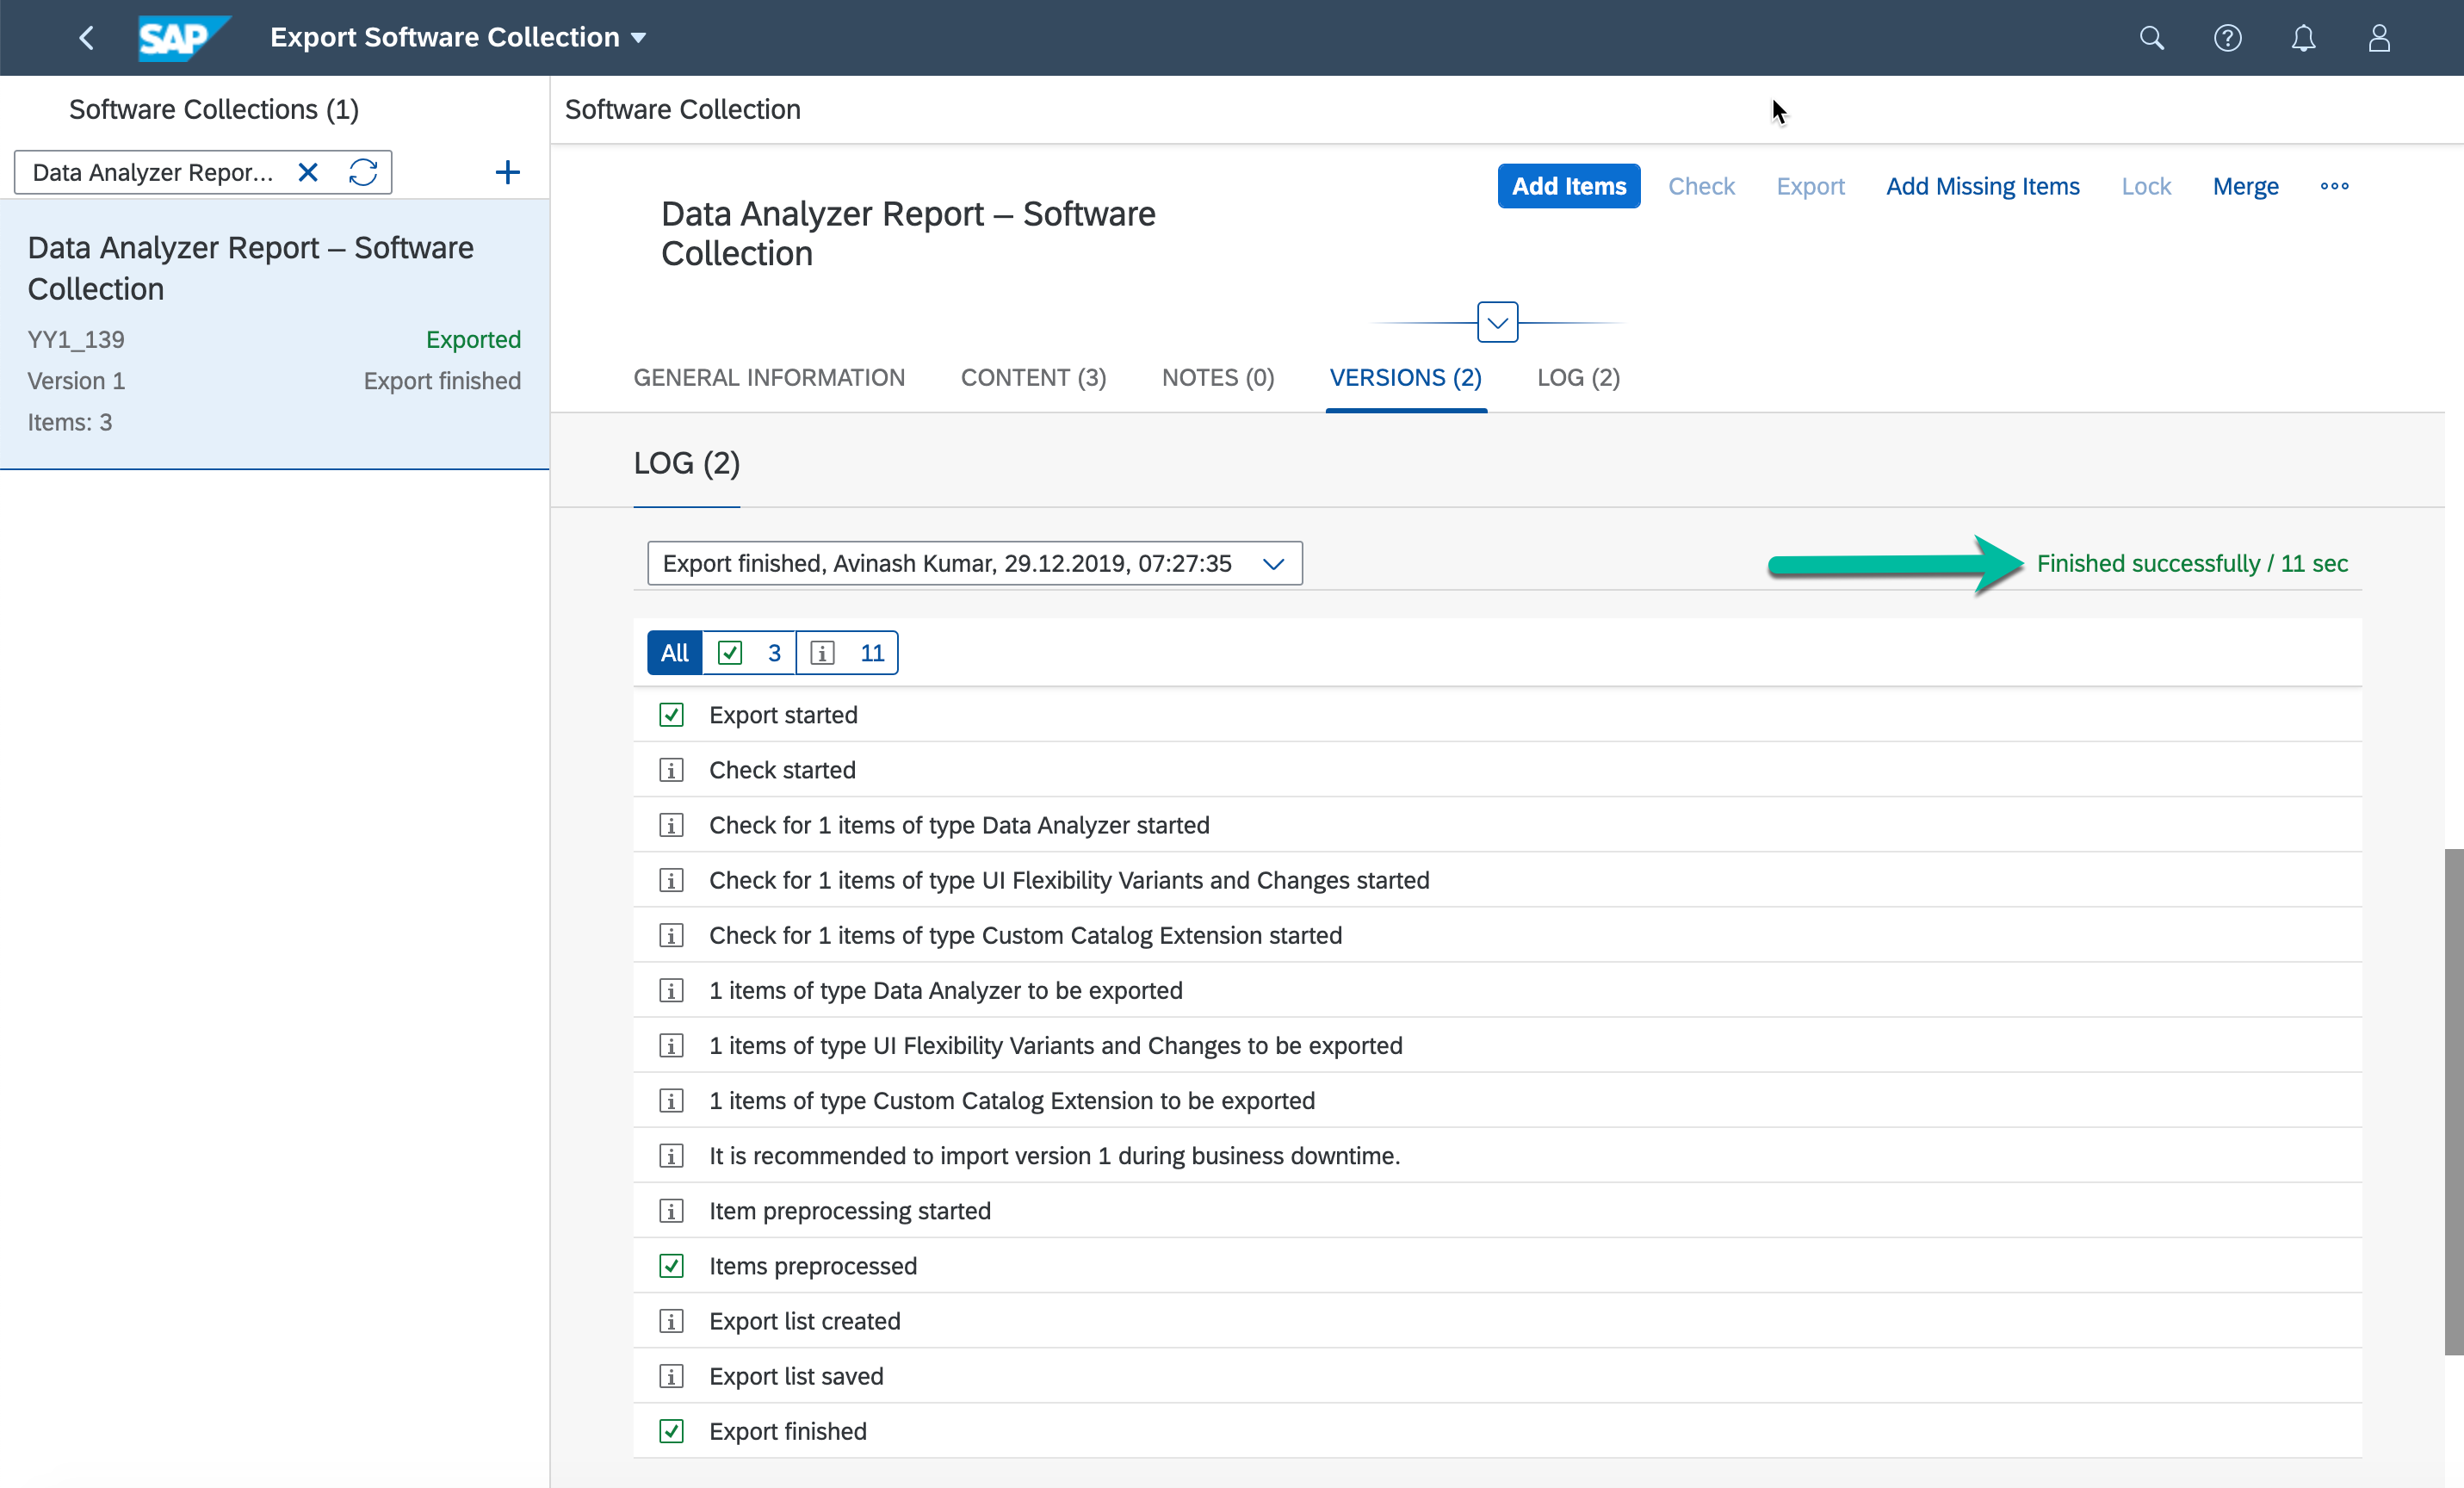Refresh the software collections list
Viewport: 2464px width, 1488px height.
363,172
